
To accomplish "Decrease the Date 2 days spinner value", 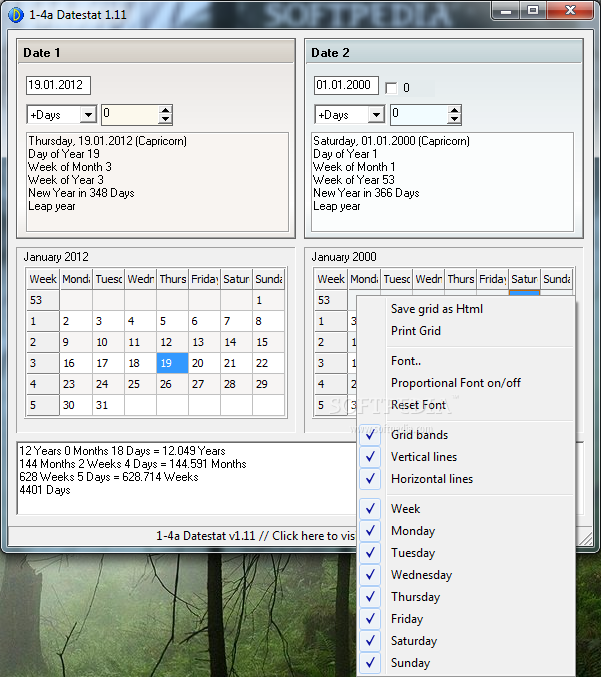I will [x=454, y=119].
